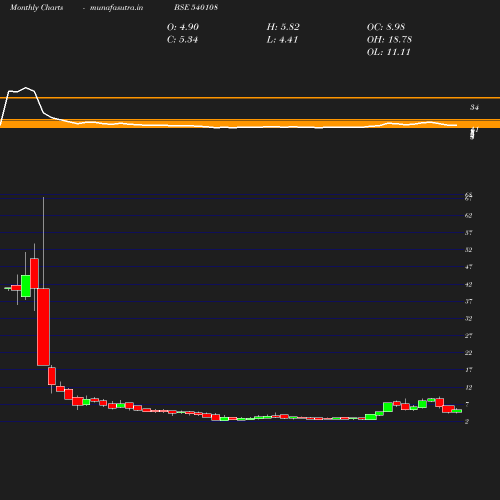This screenshot has width=500, height=500.
Task: Click the last green candle on the right
Action: click(457, 411)
